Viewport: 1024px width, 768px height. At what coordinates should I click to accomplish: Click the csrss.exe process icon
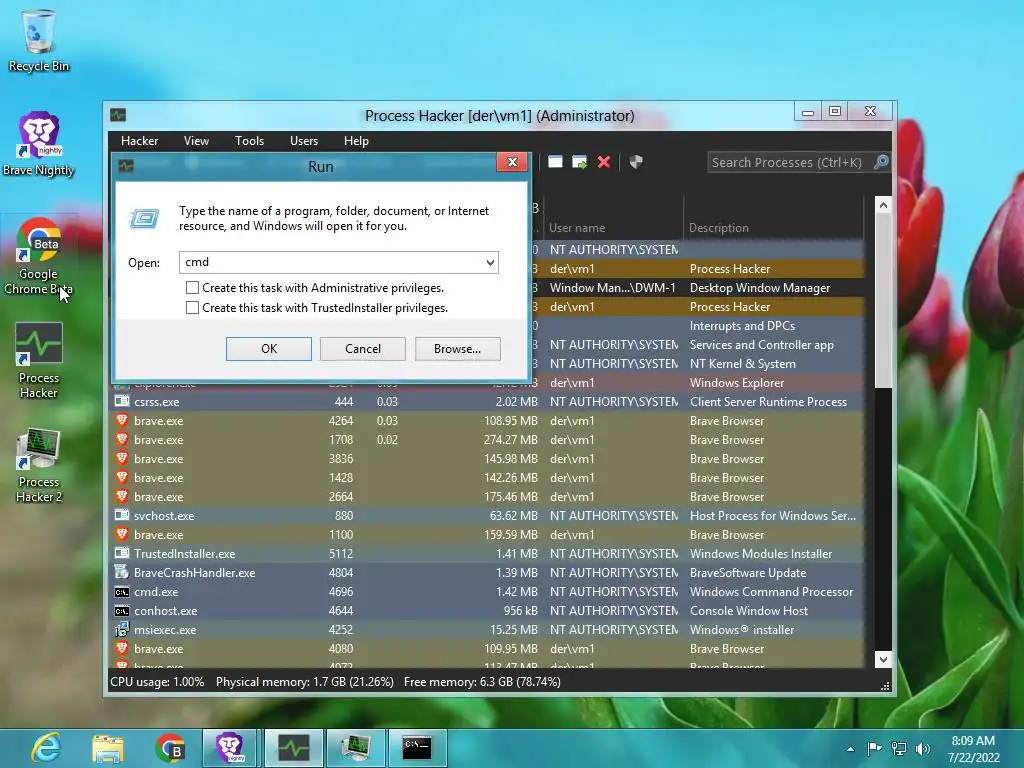pyautogui.click(x=121, y=401)
